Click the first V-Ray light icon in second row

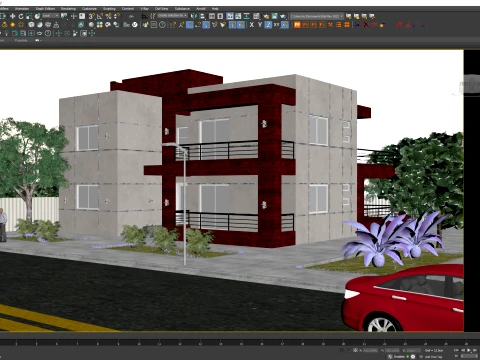[x=4, y=25]
